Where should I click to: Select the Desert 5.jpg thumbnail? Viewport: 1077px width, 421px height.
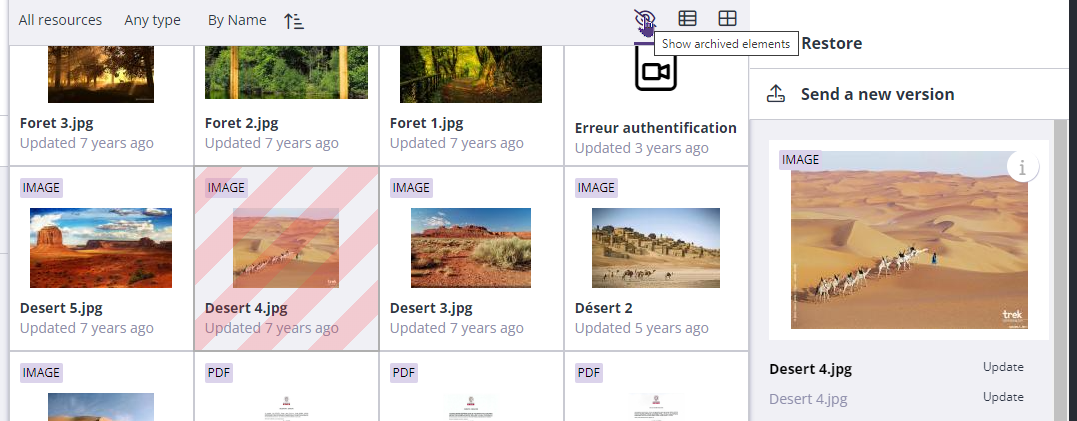(x=100, y=248)
